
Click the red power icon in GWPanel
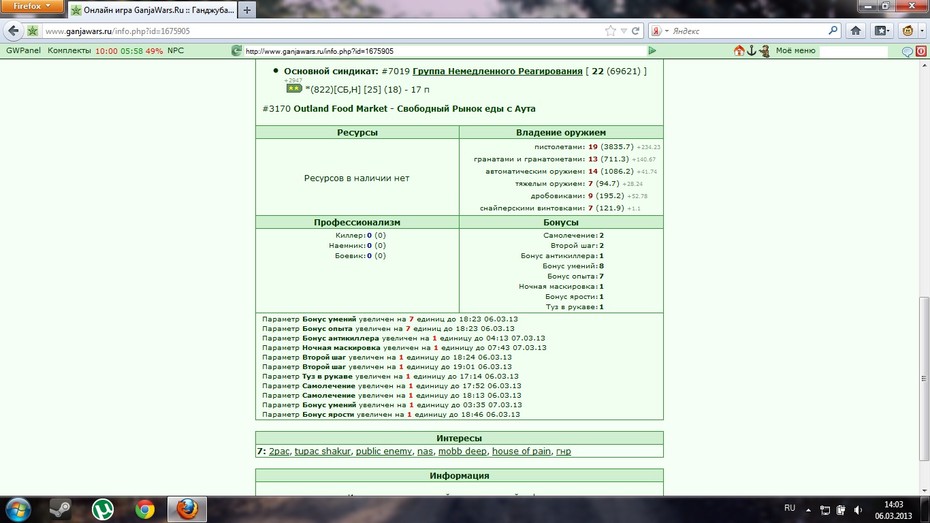(x=921, y=52)
